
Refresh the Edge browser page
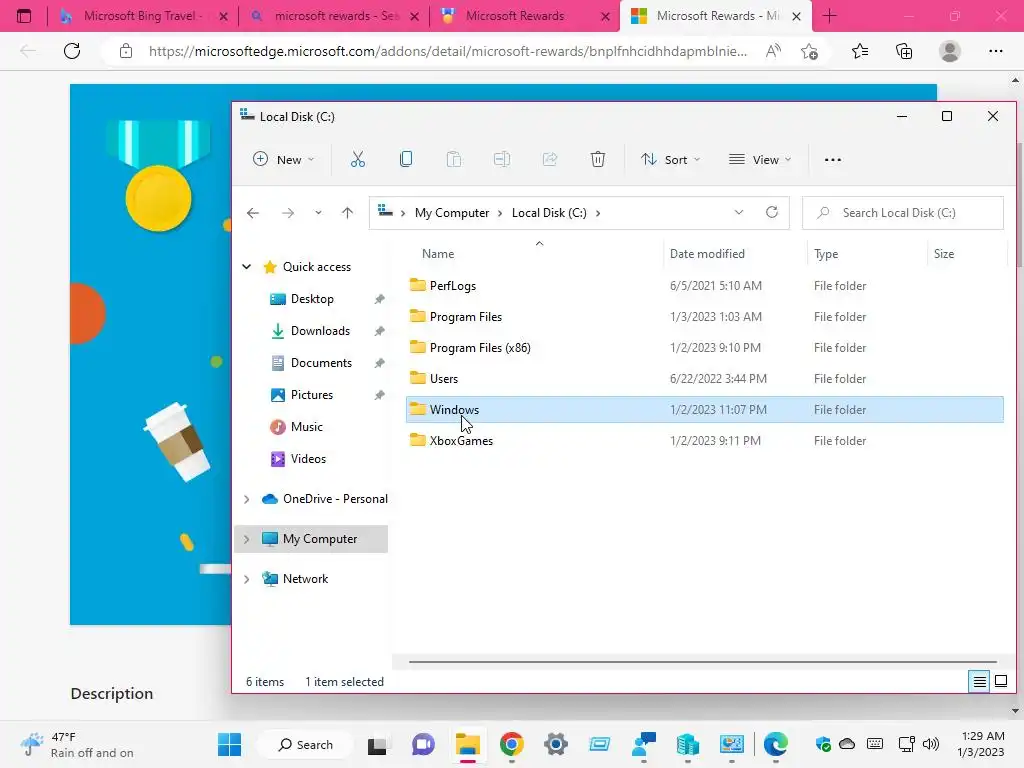pyautogui.click(x=72, y=51)
